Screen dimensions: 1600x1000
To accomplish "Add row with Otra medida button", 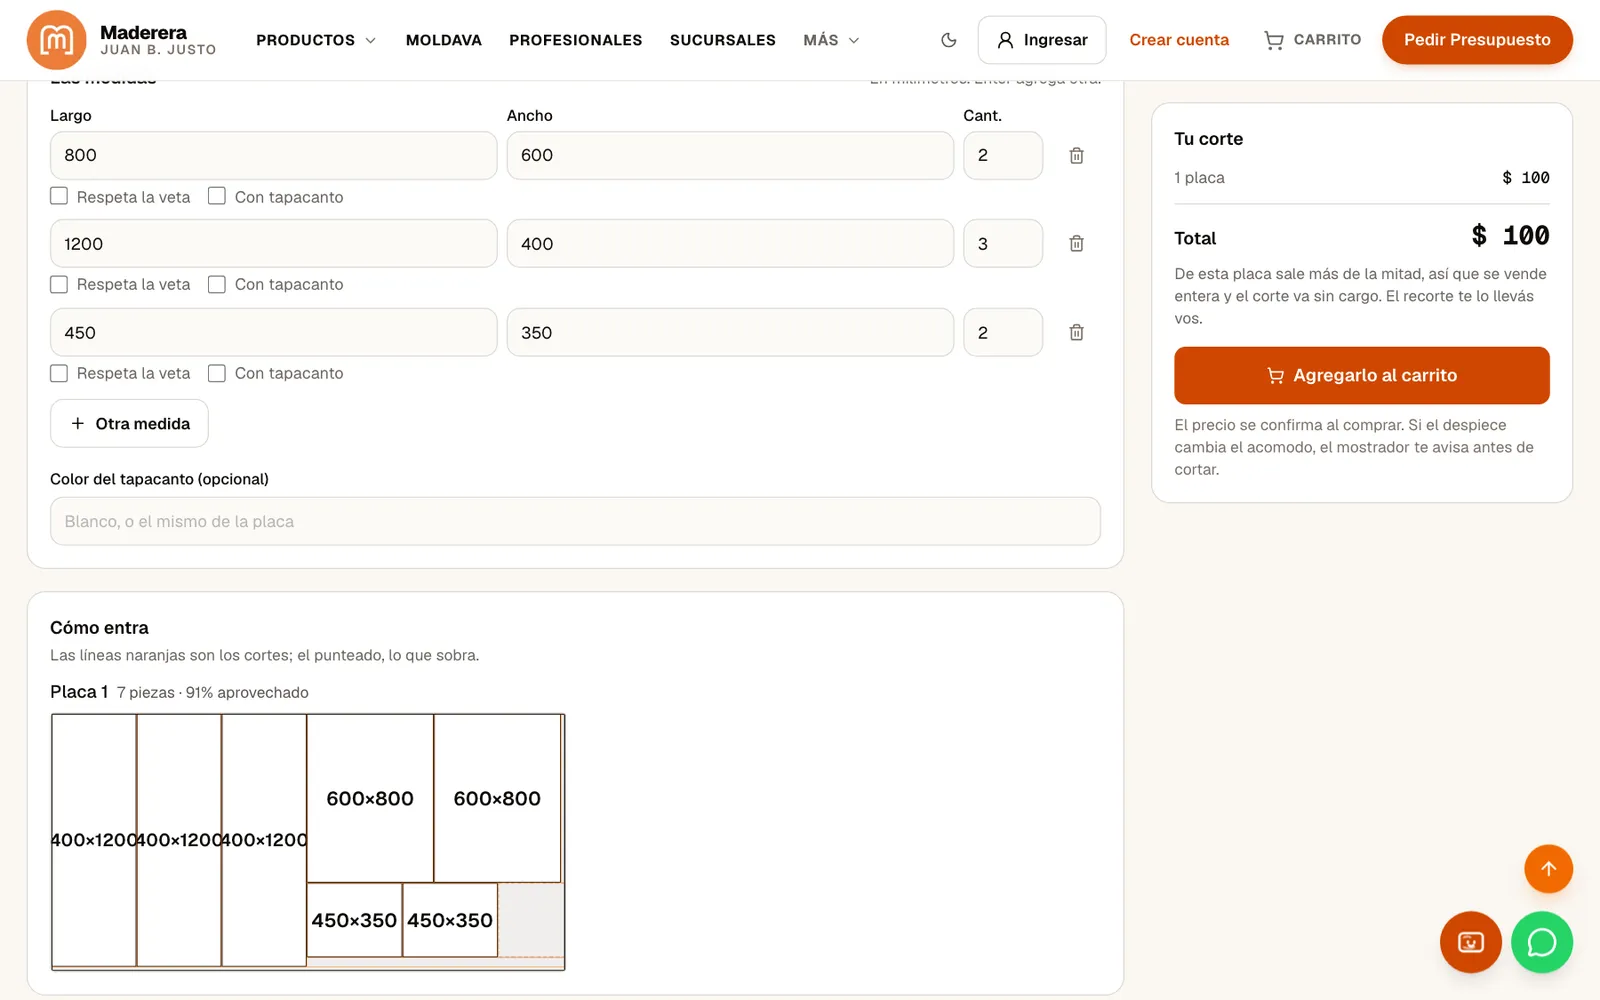I will pyautogui.click(x=129, y=423).
